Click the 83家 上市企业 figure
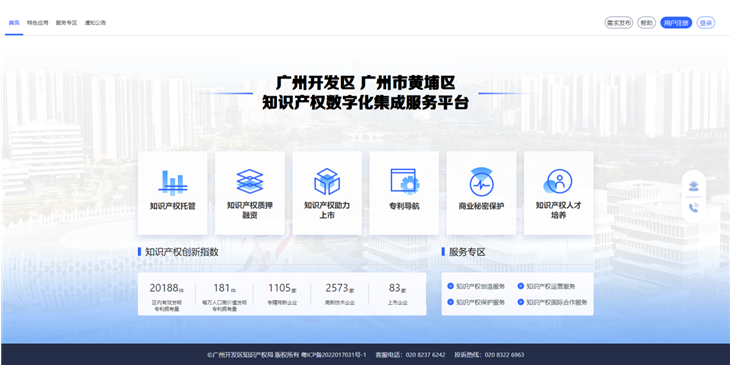The height and width of the screenshot is (366, 732). click(397, 288)
